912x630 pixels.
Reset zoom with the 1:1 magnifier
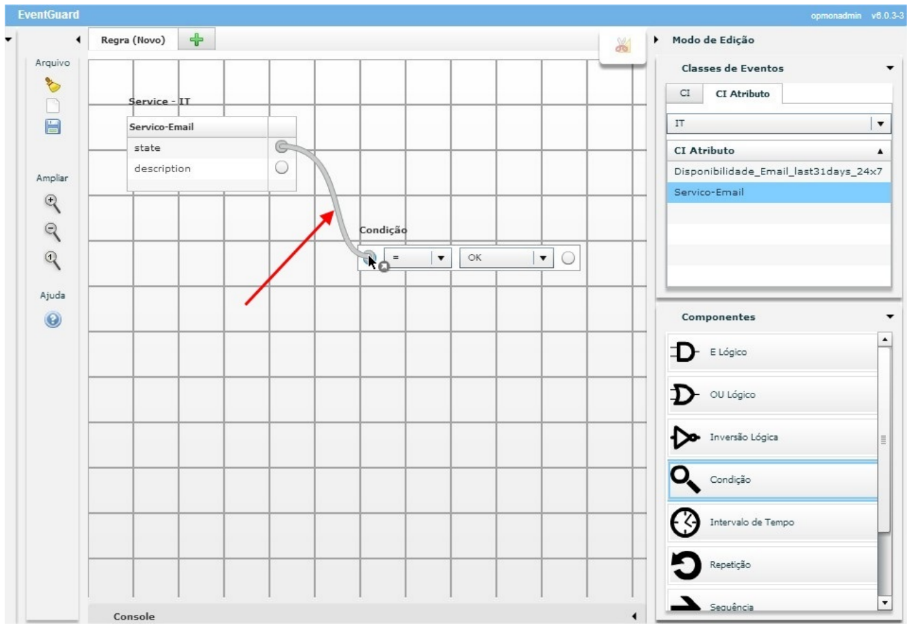coord(53,259)
